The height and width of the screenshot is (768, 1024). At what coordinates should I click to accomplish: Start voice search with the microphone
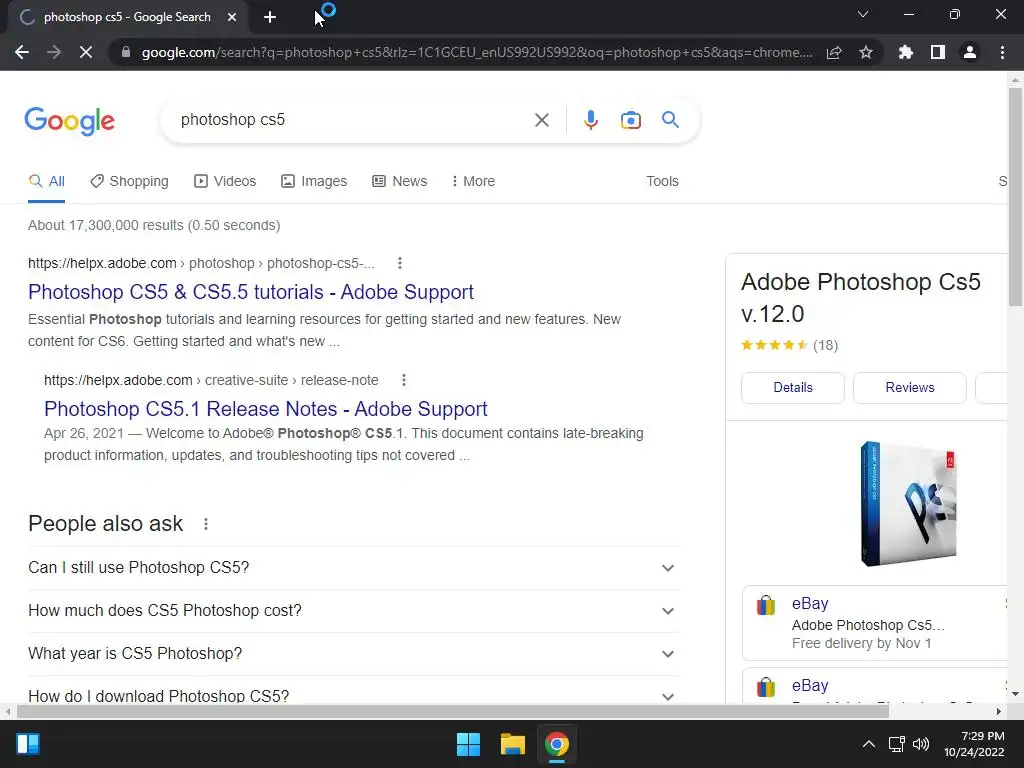pyautogui.click(x=591, y=120)
